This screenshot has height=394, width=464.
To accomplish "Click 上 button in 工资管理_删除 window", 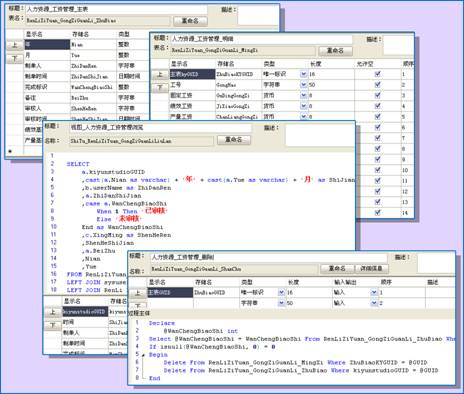I will coord(137,293).
